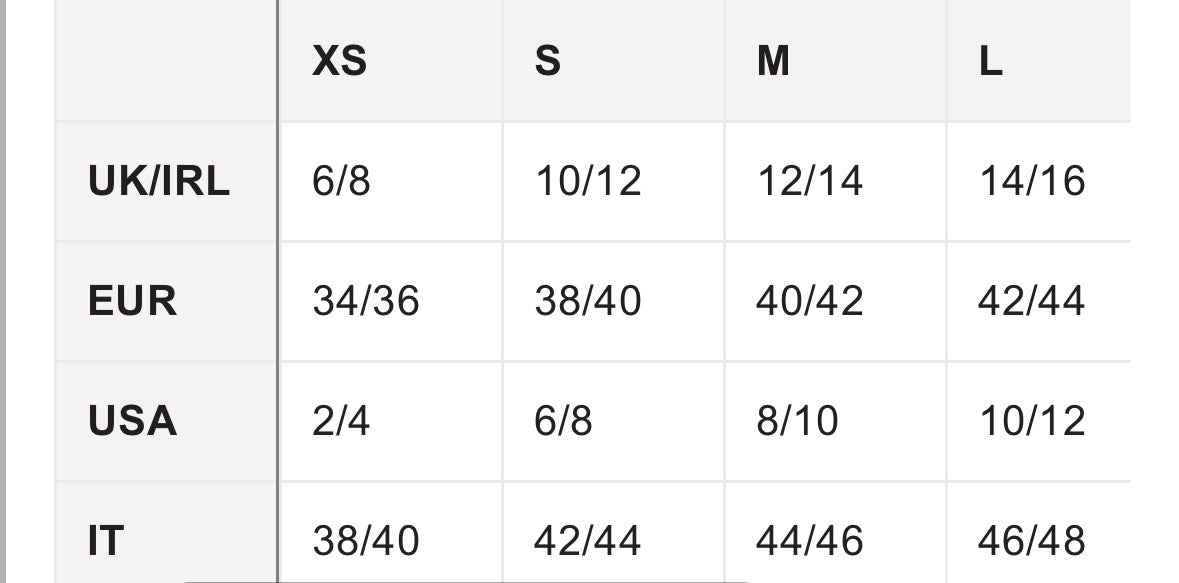The height and width of the screenshot is (583, 1179).
Task: Select the EUR row label
Action: [x=166, y=301]
